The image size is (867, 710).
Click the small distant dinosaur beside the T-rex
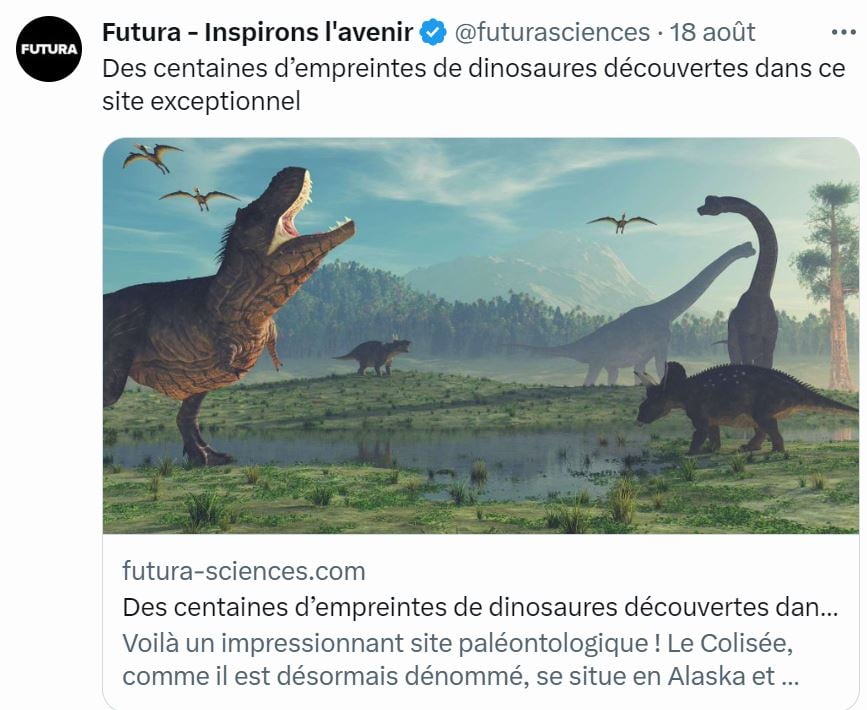click(x=375, y=355)
